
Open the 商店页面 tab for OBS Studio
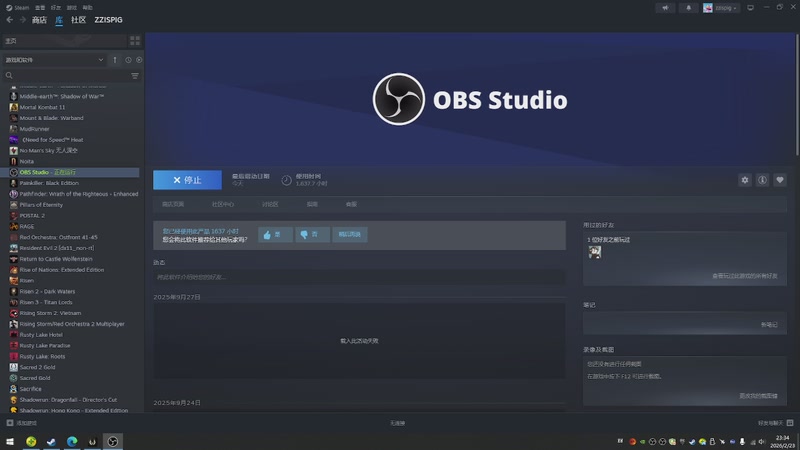(173, 204)
